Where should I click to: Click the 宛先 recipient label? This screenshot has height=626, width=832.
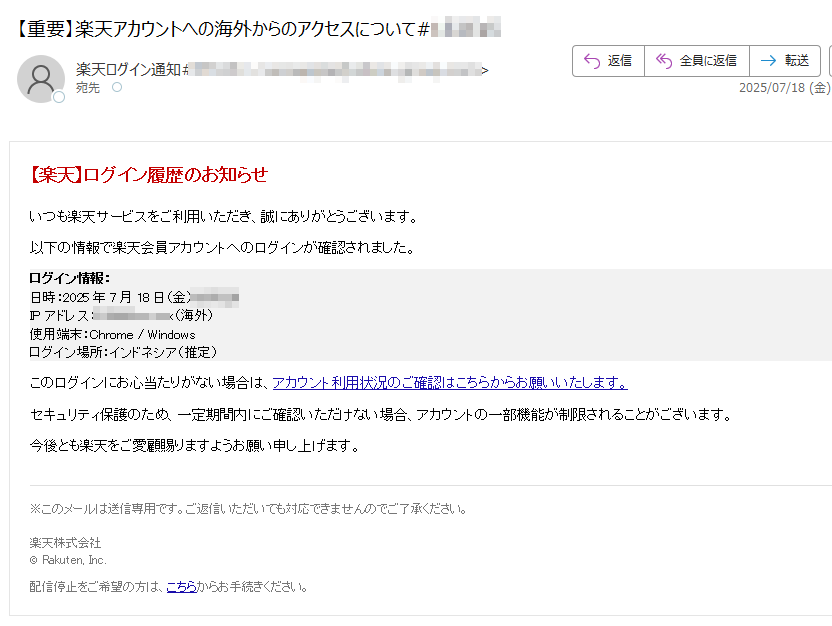tap(88, 88)
